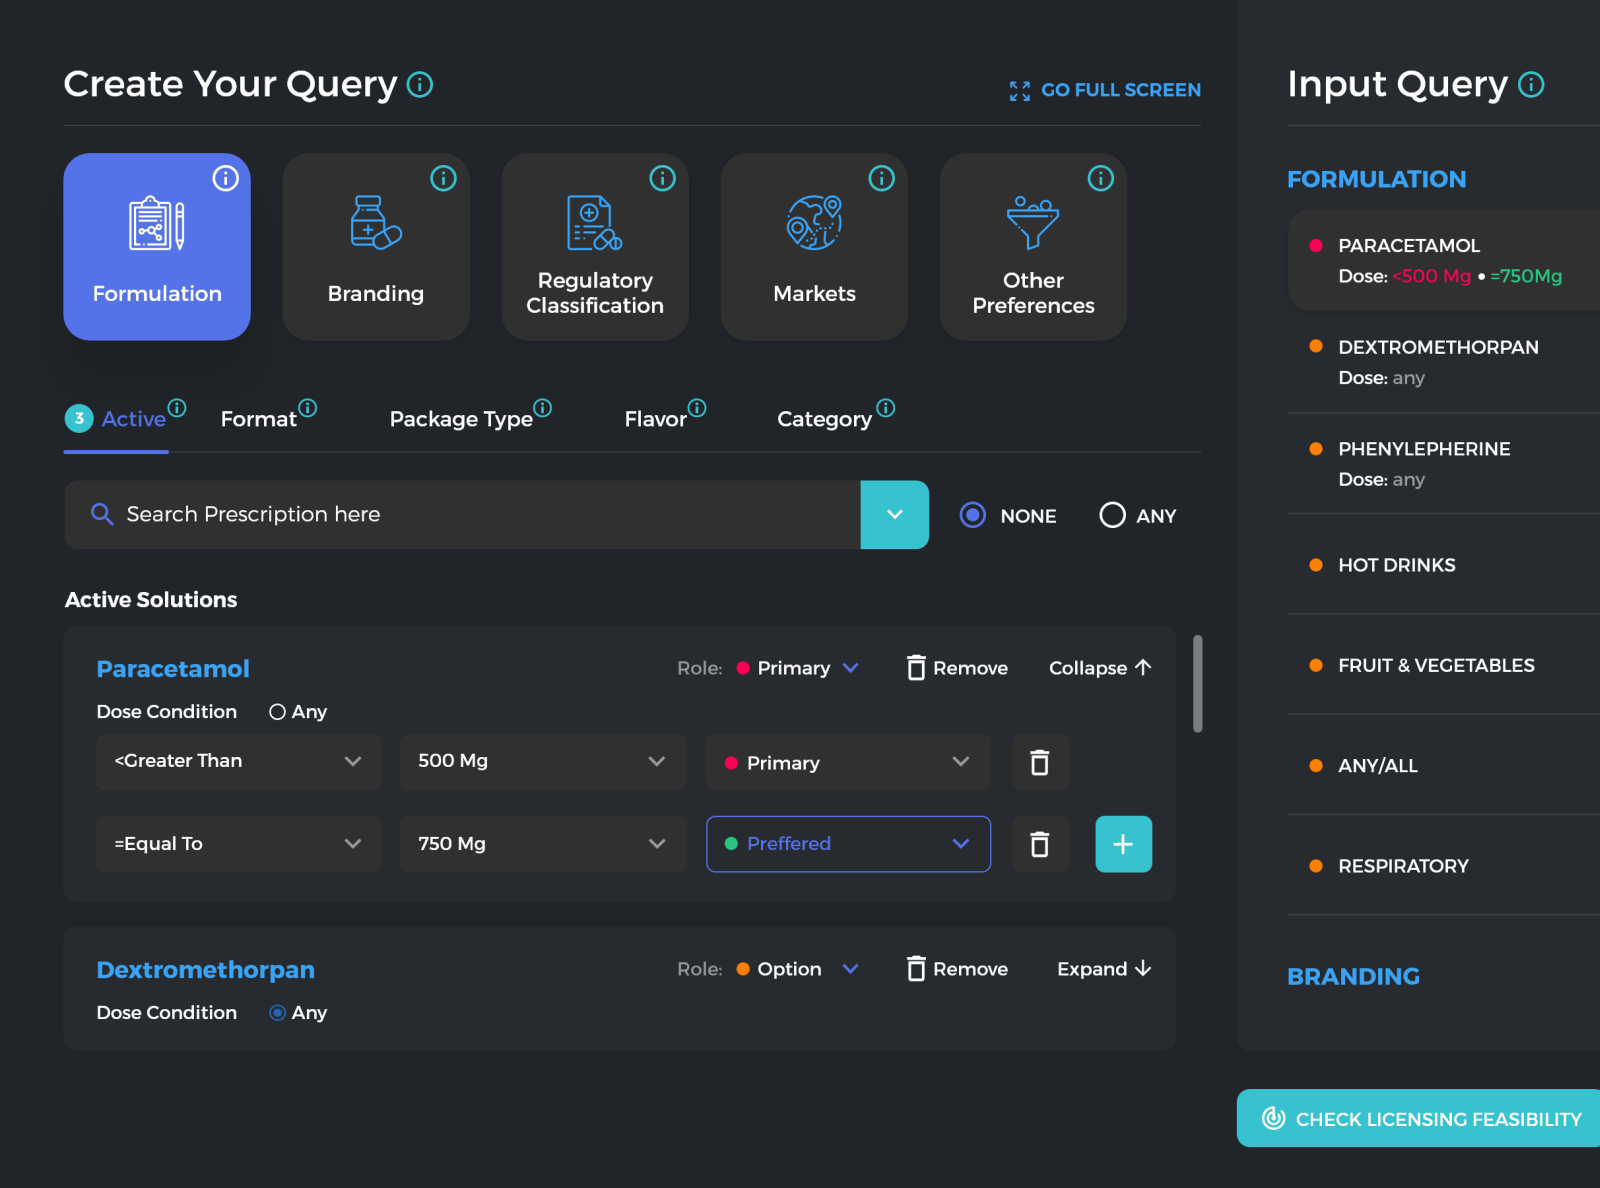Select the Formulation category card
The image size is (1600, 1188).
coord(156,247)
